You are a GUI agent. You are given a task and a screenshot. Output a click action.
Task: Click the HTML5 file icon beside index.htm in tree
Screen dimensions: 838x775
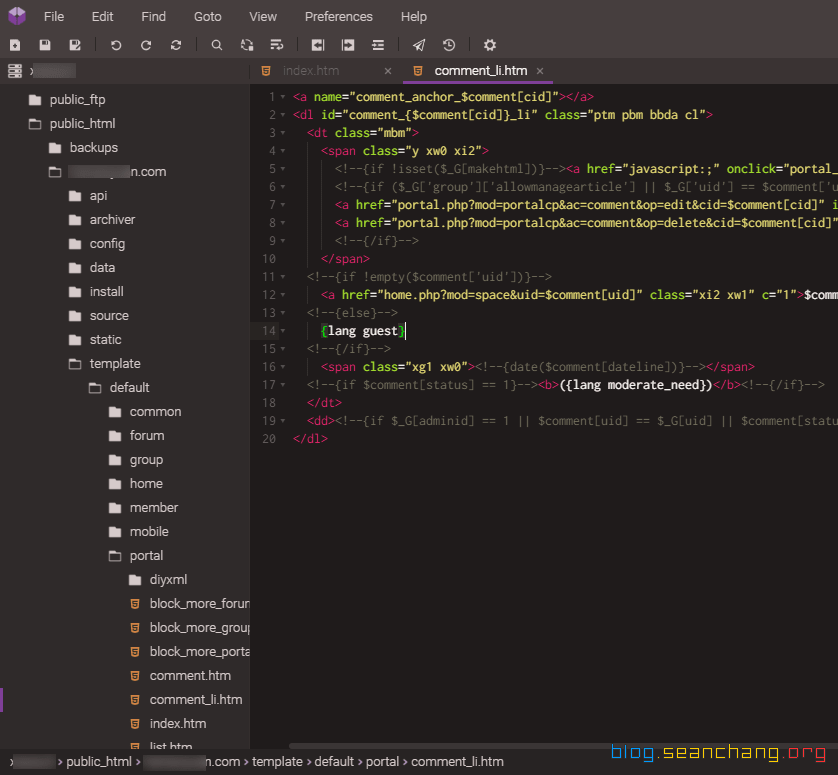pyautogui.click(x=135, y=724)
